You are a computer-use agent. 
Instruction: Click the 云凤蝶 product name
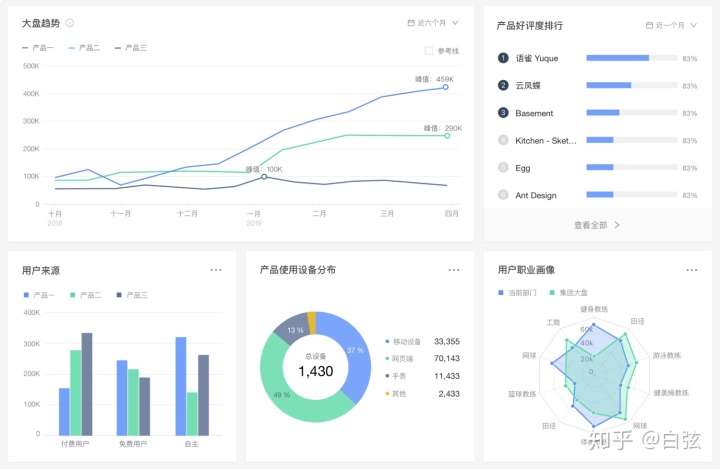528,85
